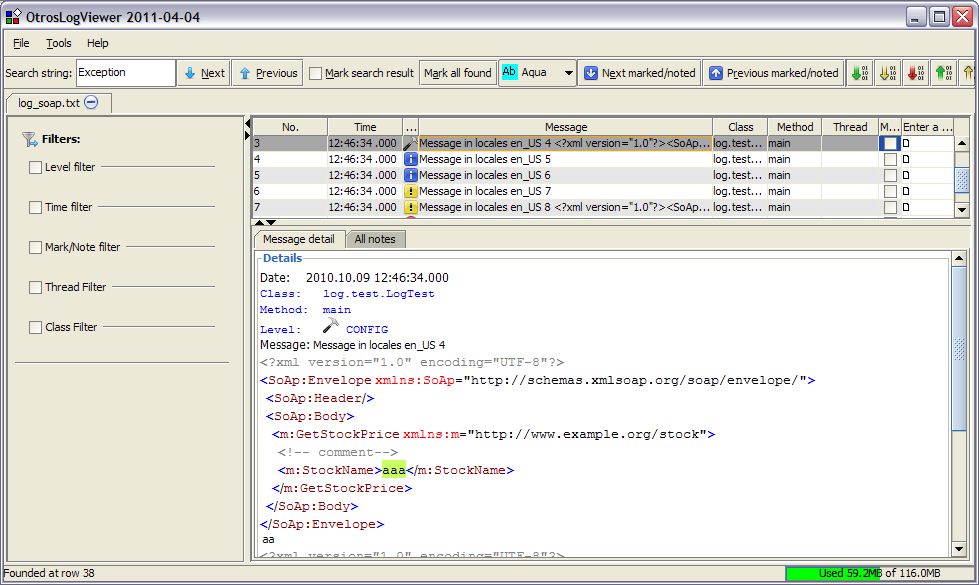This screenshot has width=979, height=585.
Task: Jump to previous green-level log event icon
Action: tap(943, 73)
